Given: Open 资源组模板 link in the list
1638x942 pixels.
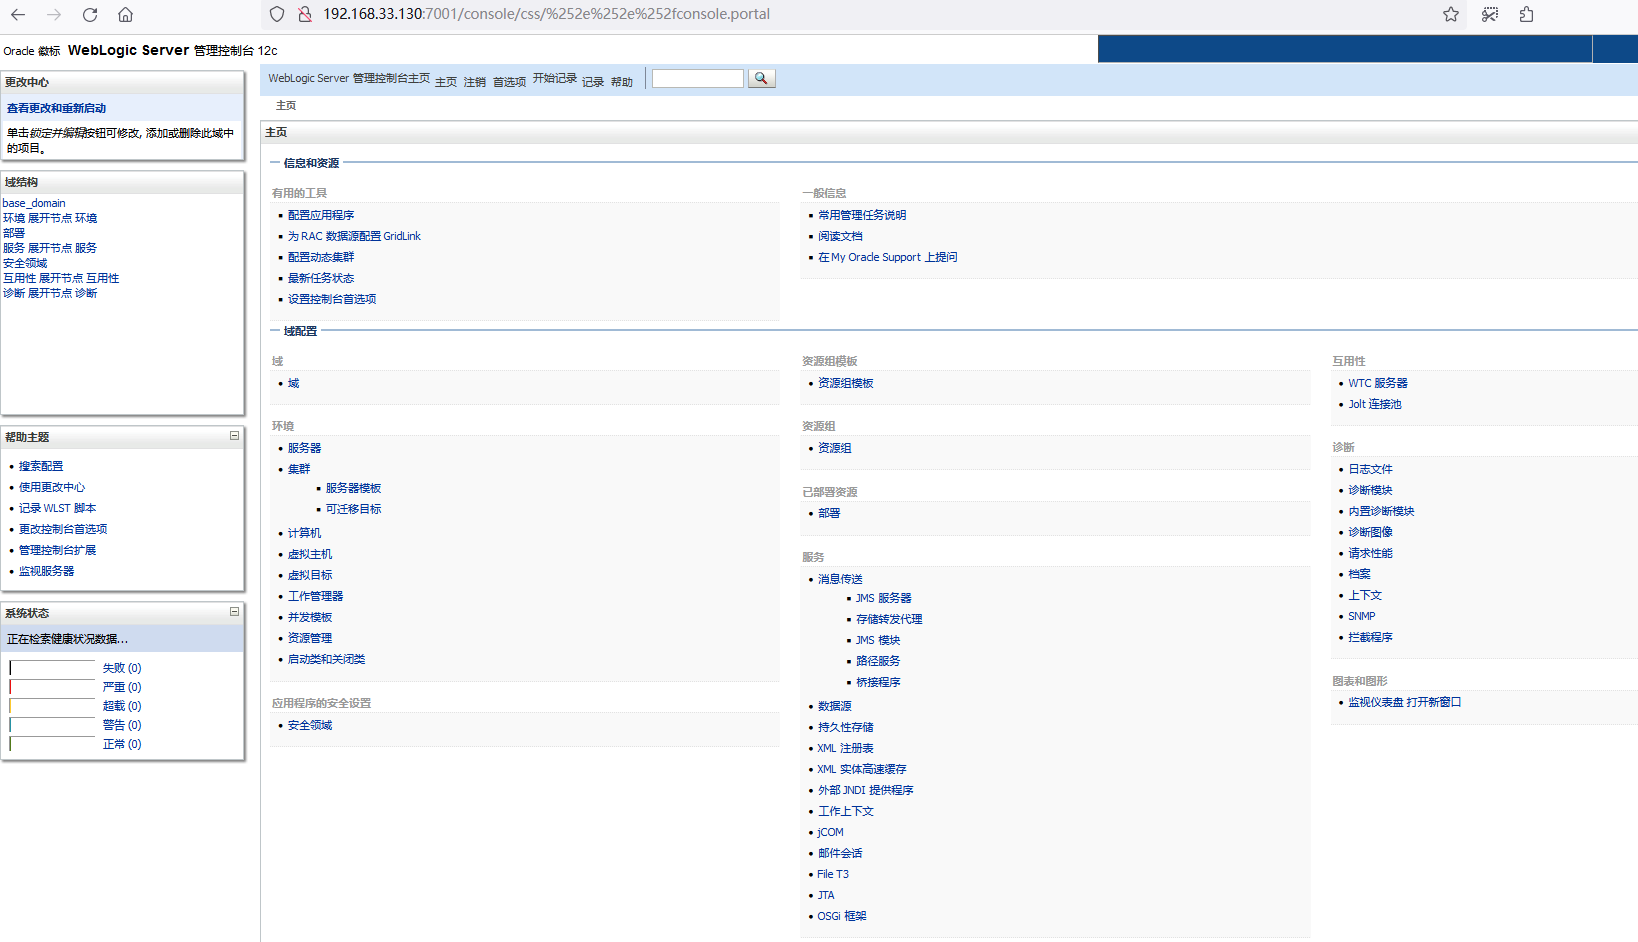Looking at the screenshot, I should [x=846, y=383].
